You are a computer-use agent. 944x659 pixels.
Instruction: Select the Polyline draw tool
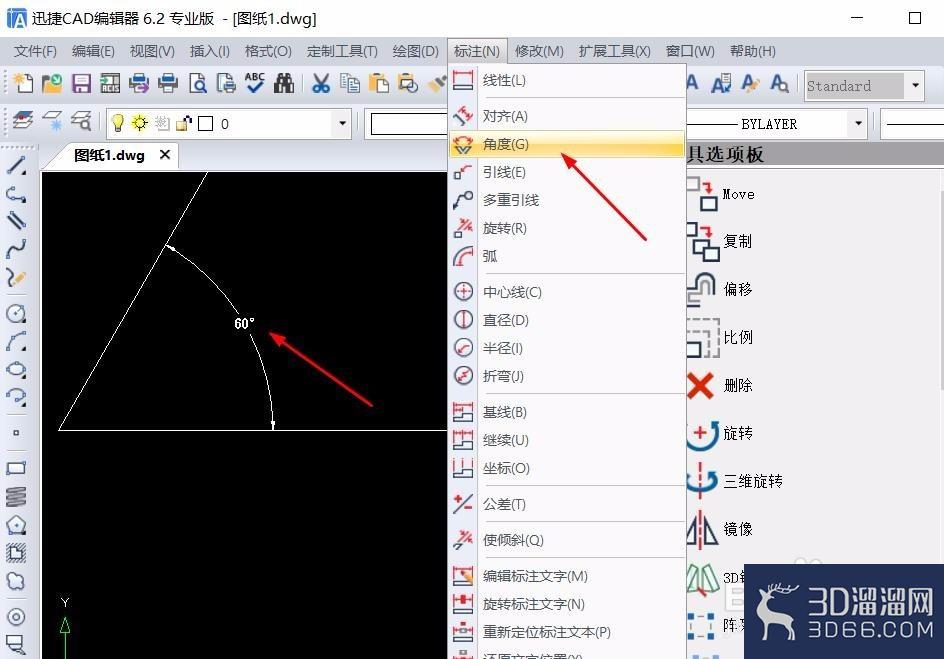click(16, 194)
